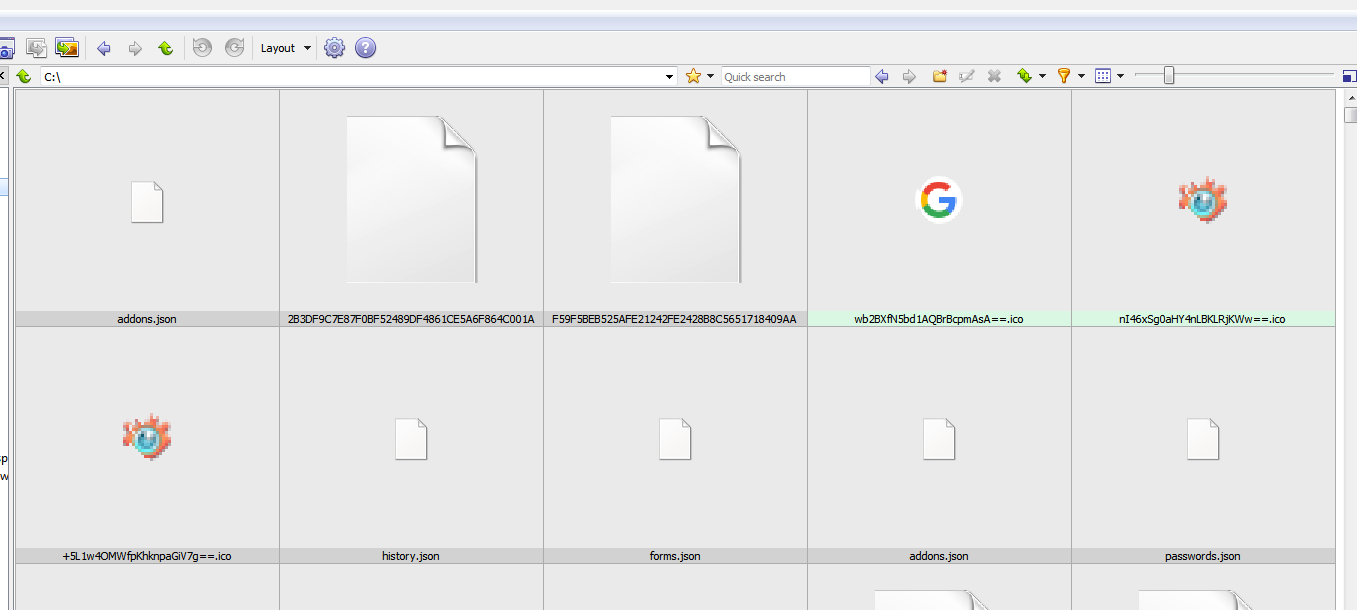Select the 2B3DF9C7E87F0BF52489DF4861CE5A6F864C001A file thumbnail
The height and width of the screenshot is (610, 1357).
[x=411, y=200]
